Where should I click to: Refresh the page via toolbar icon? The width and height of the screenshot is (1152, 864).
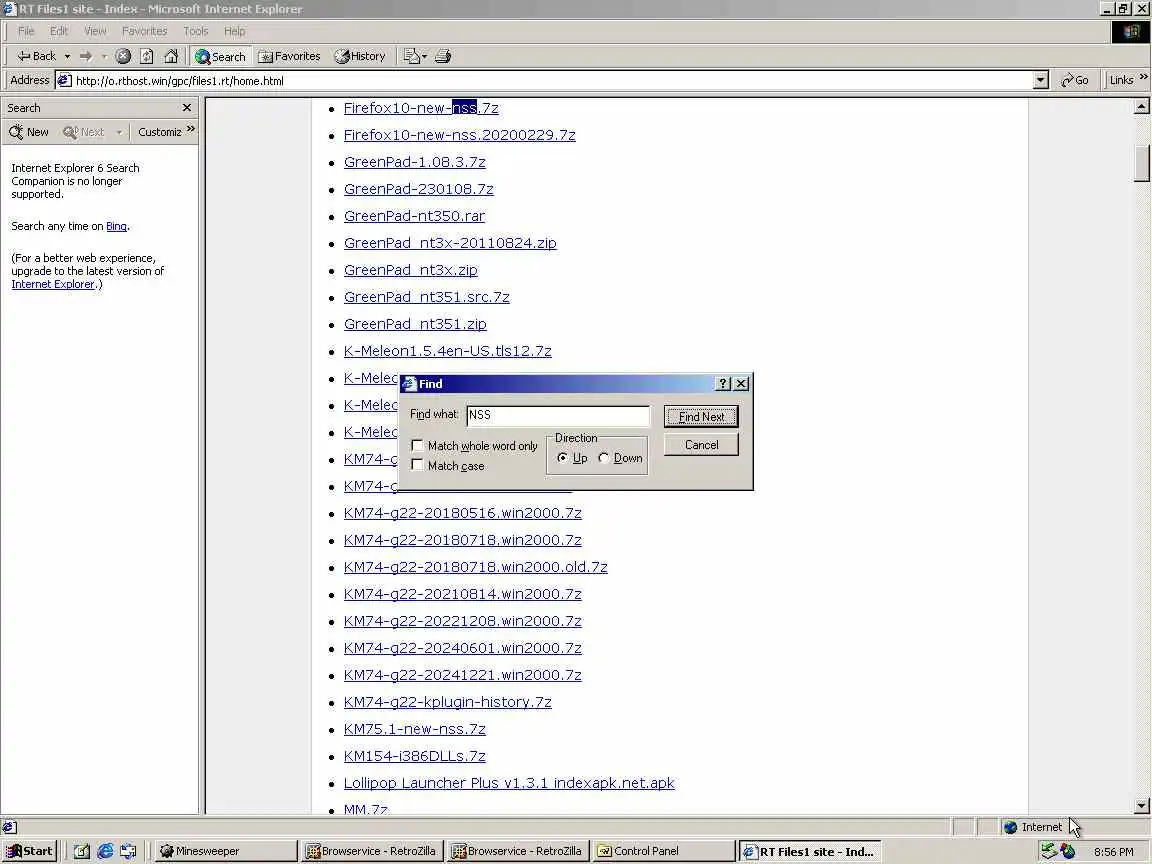tap(147, 56)
